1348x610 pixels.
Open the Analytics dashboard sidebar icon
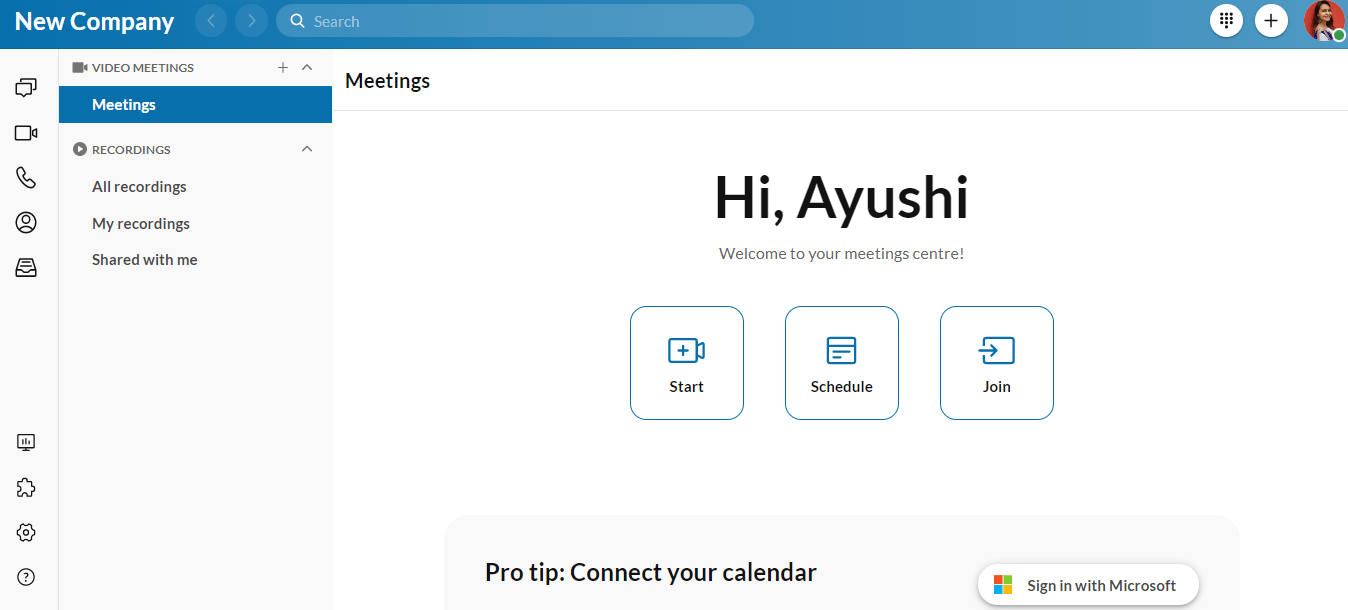tap(26, 442)
